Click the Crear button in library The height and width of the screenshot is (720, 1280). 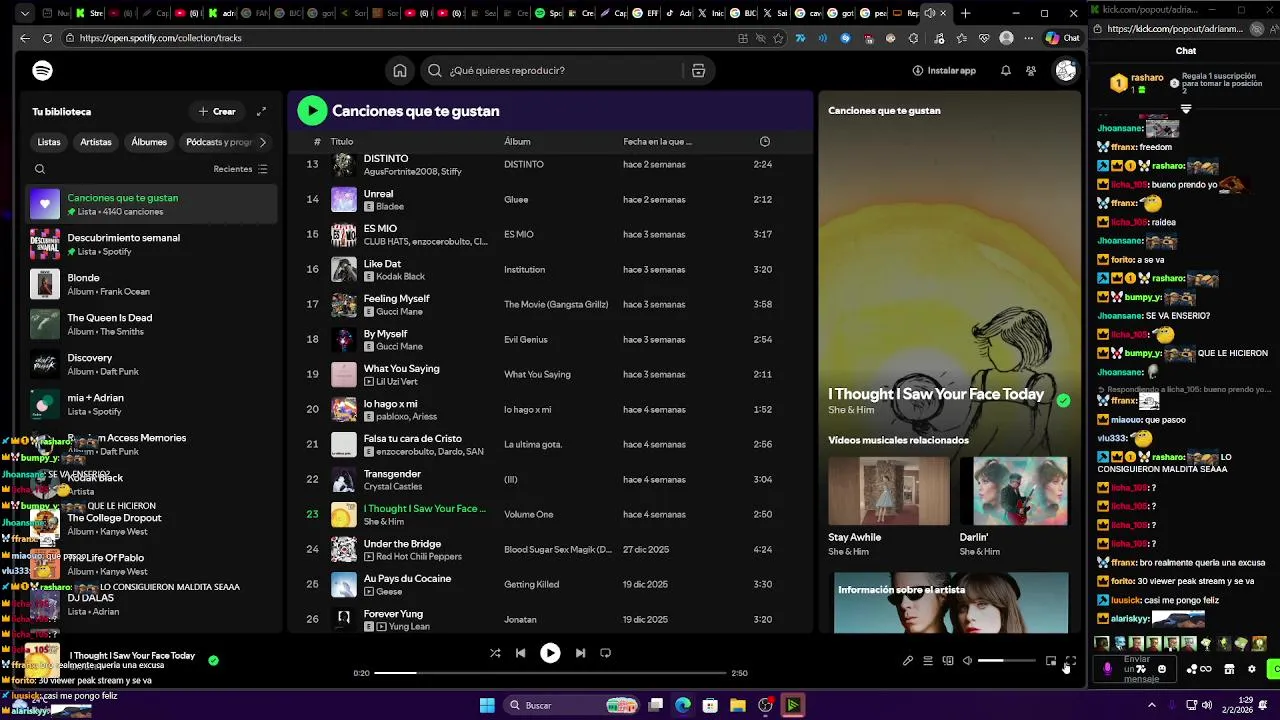point(217,112)
